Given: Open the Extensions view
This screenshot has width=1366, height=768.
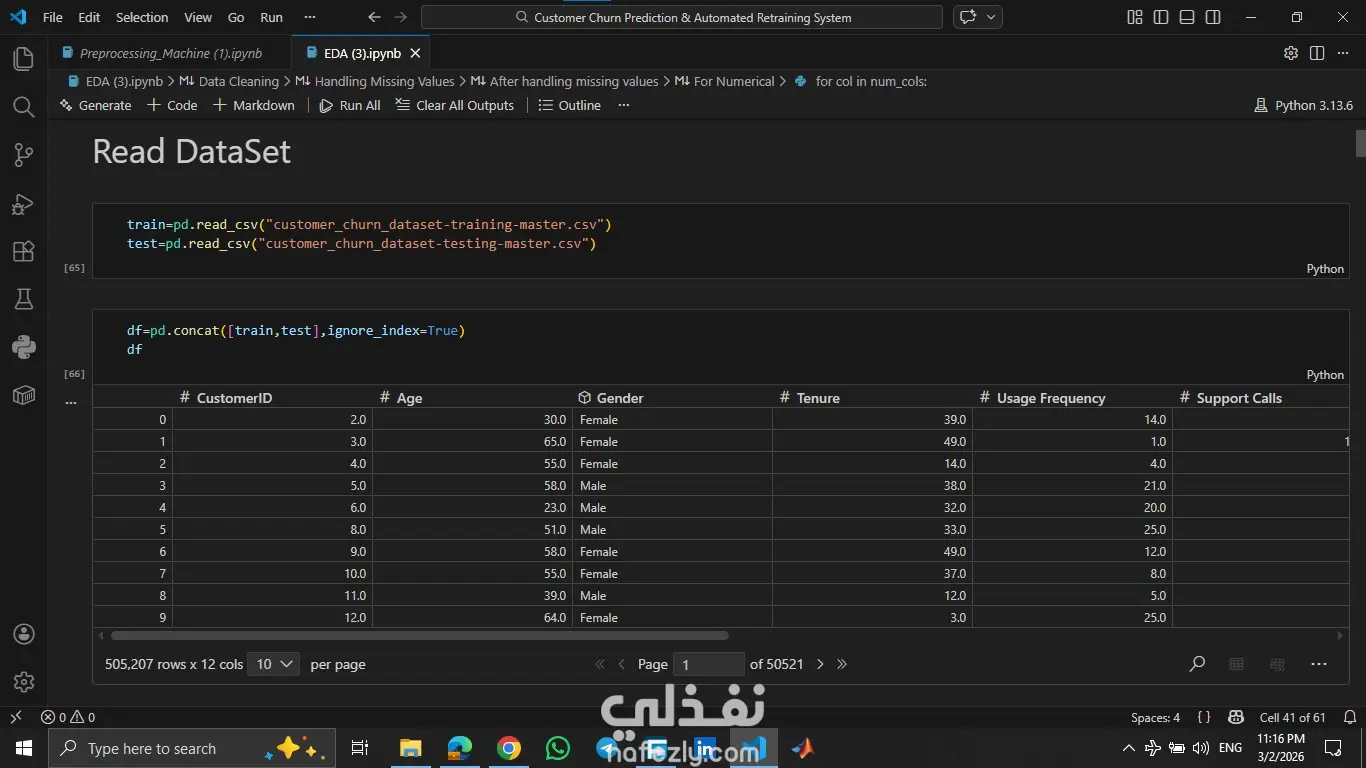Looking at the screenshot, I should pyautogui.click(x=24, y=251).
